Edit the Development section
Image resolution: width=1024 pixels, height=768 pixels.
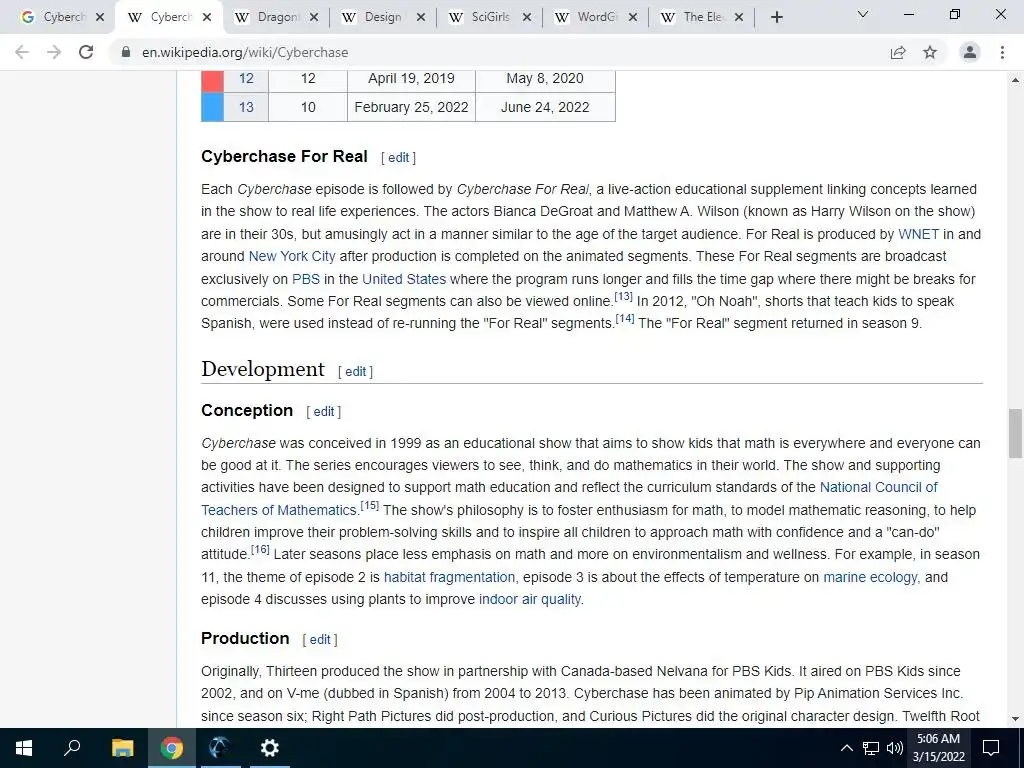[355, 372]
